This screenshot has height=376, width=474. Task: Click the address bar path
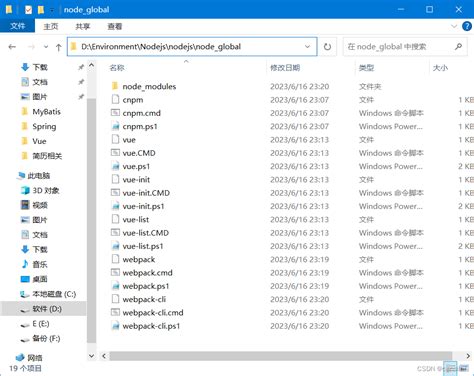click(x=161, y=47)
